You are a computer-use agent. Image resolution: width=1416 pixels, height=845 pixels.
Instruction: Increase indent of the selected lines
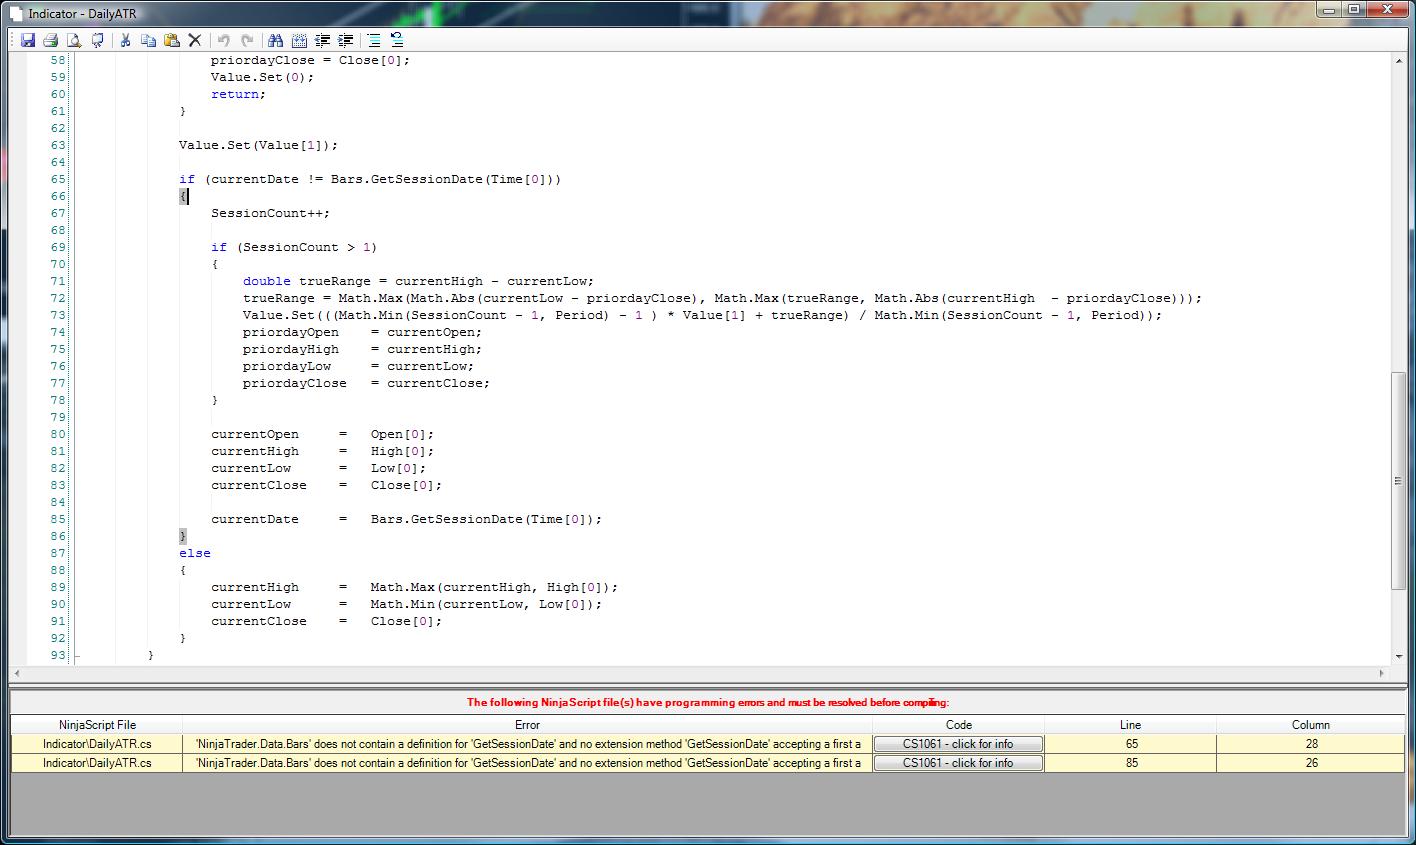coord(346,40)
